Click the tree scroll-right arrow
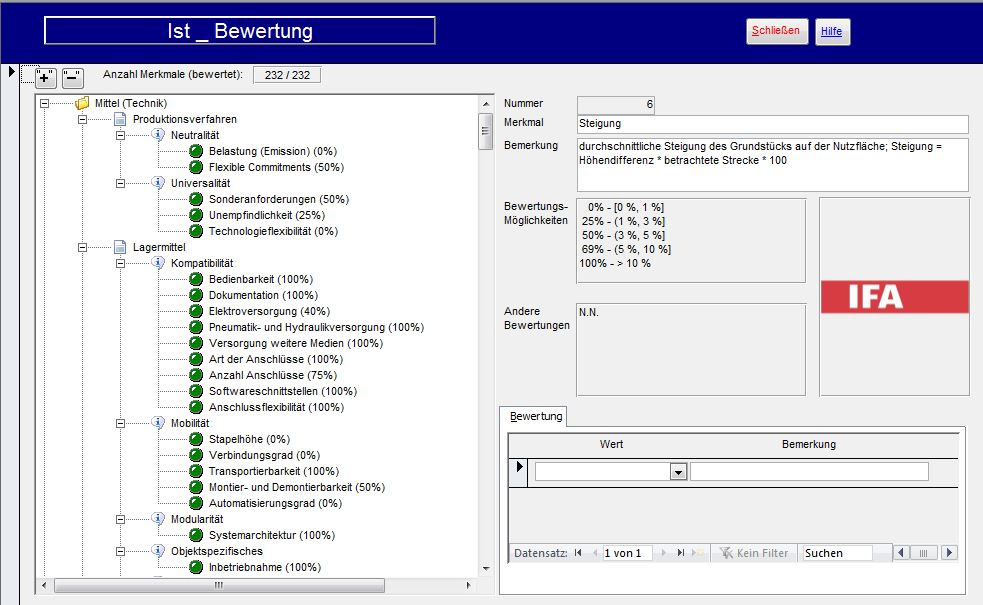 coord(468,585)
